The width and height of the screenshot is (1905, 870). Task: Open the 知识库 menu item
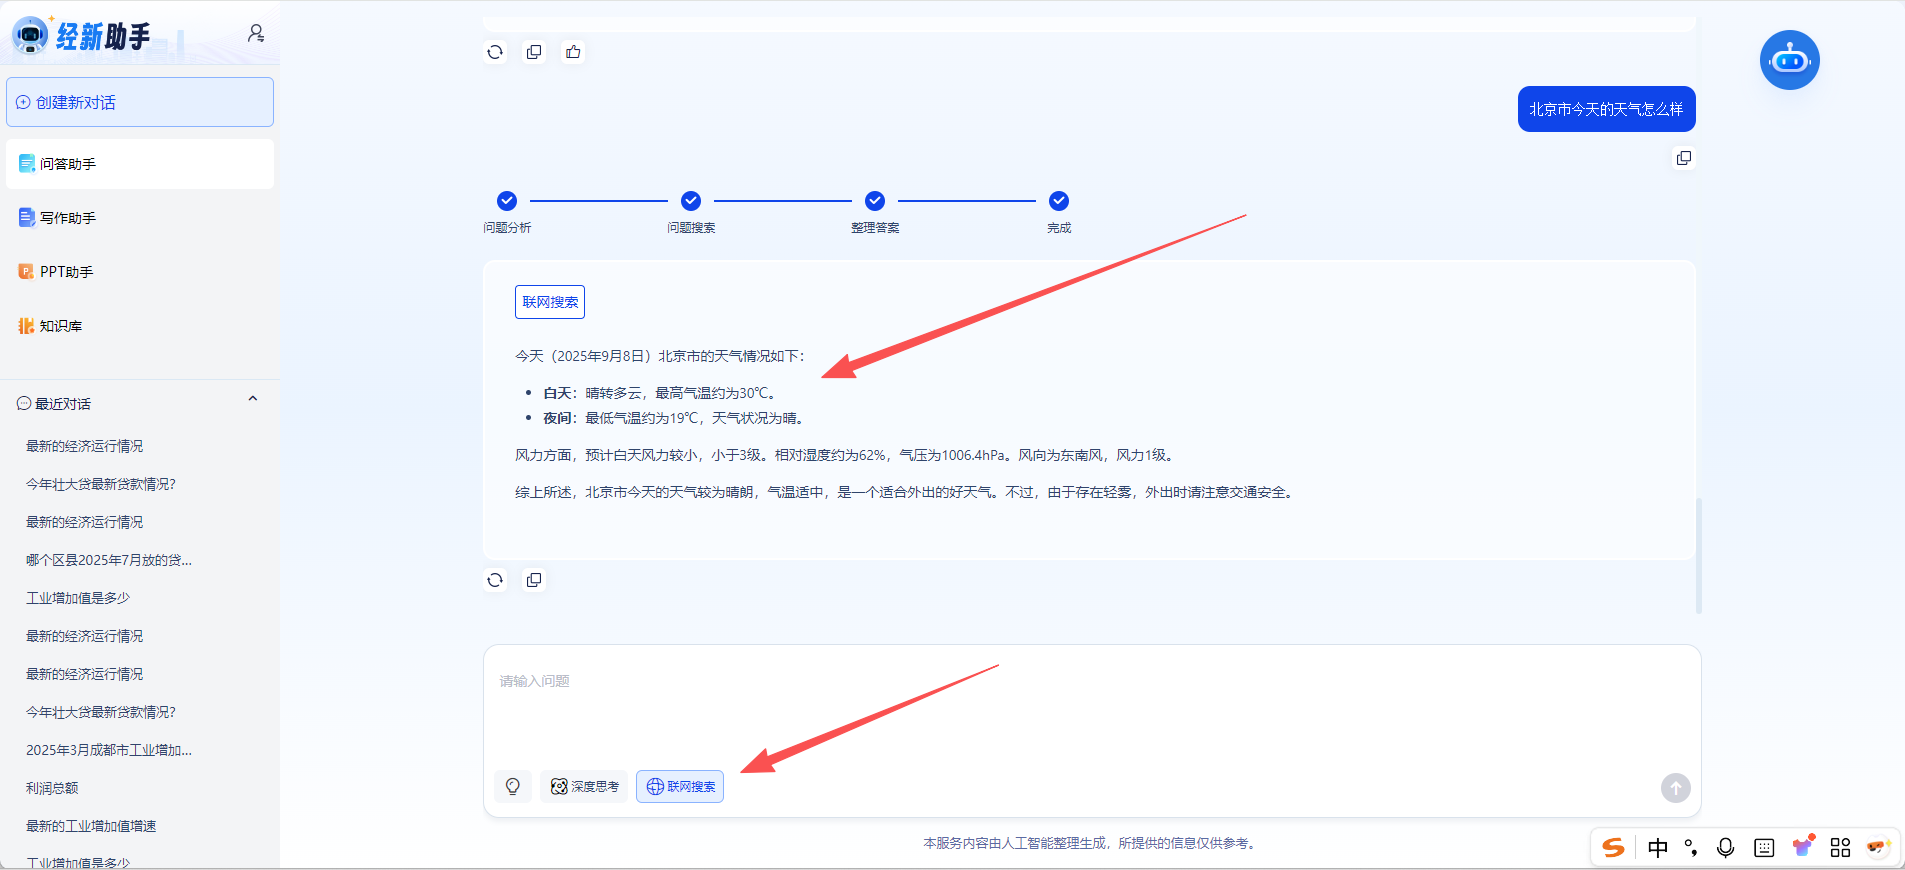click(x=140, y=326)
